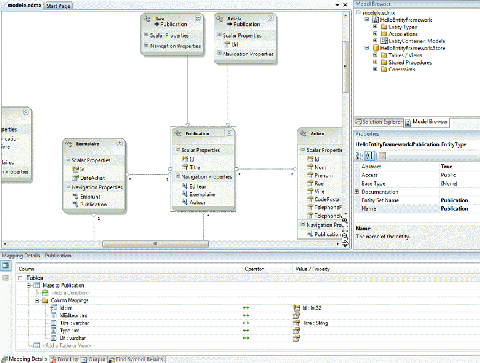Click the HelloEntityFramework model icon

(376, 20)
